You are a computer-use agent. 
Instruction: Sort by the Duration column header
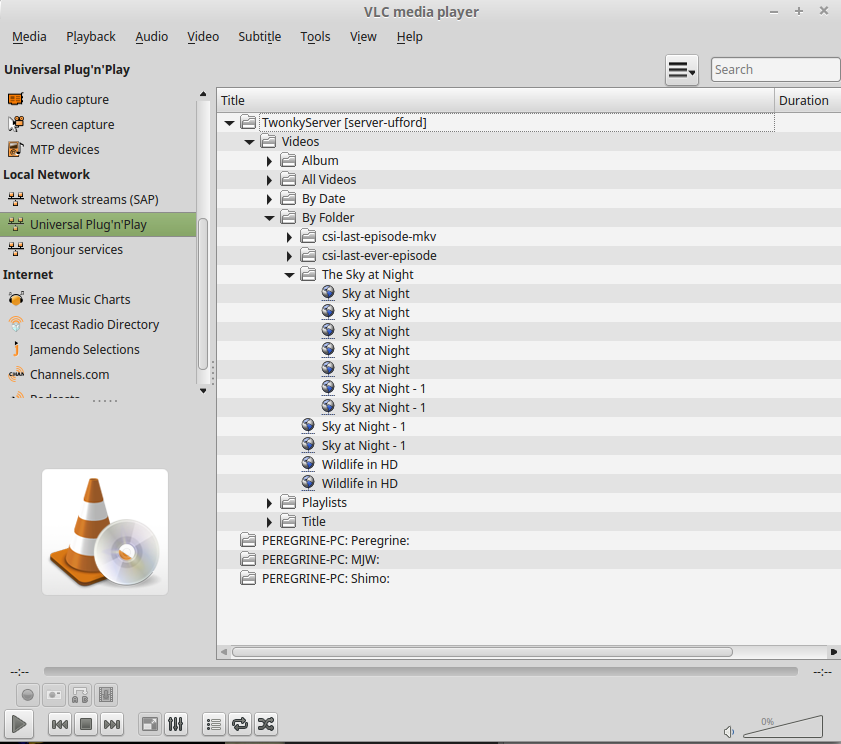click(x=807, y=100)
